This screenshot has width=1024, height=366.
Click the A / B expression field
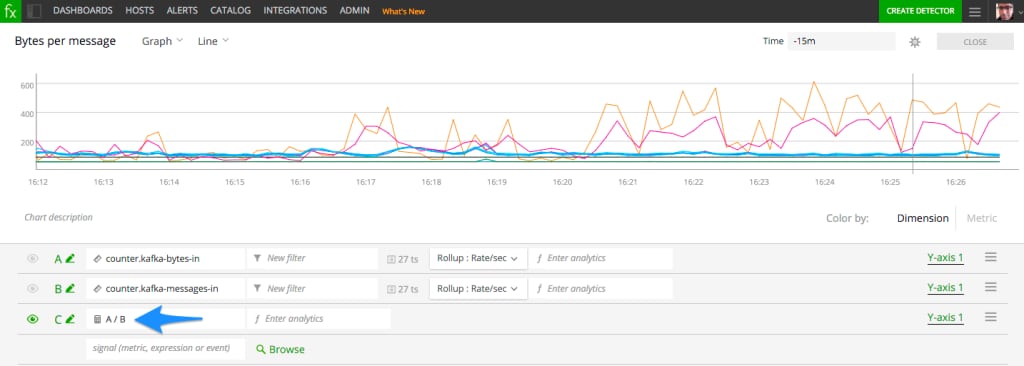coord(165,319)
